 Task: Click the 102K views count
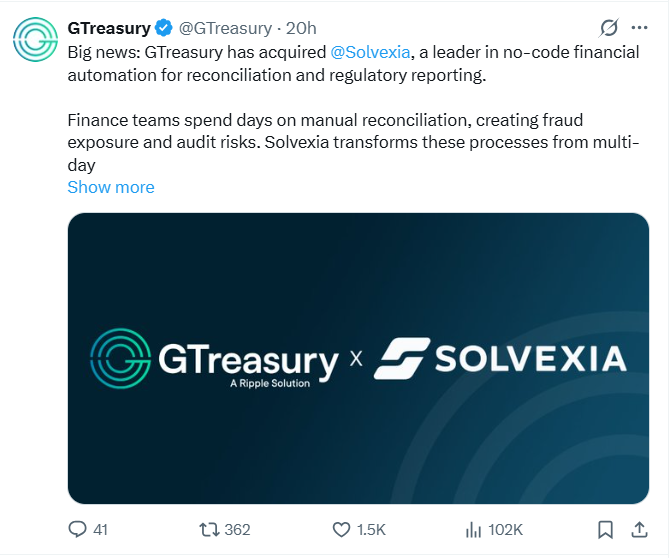pos(505,529)
